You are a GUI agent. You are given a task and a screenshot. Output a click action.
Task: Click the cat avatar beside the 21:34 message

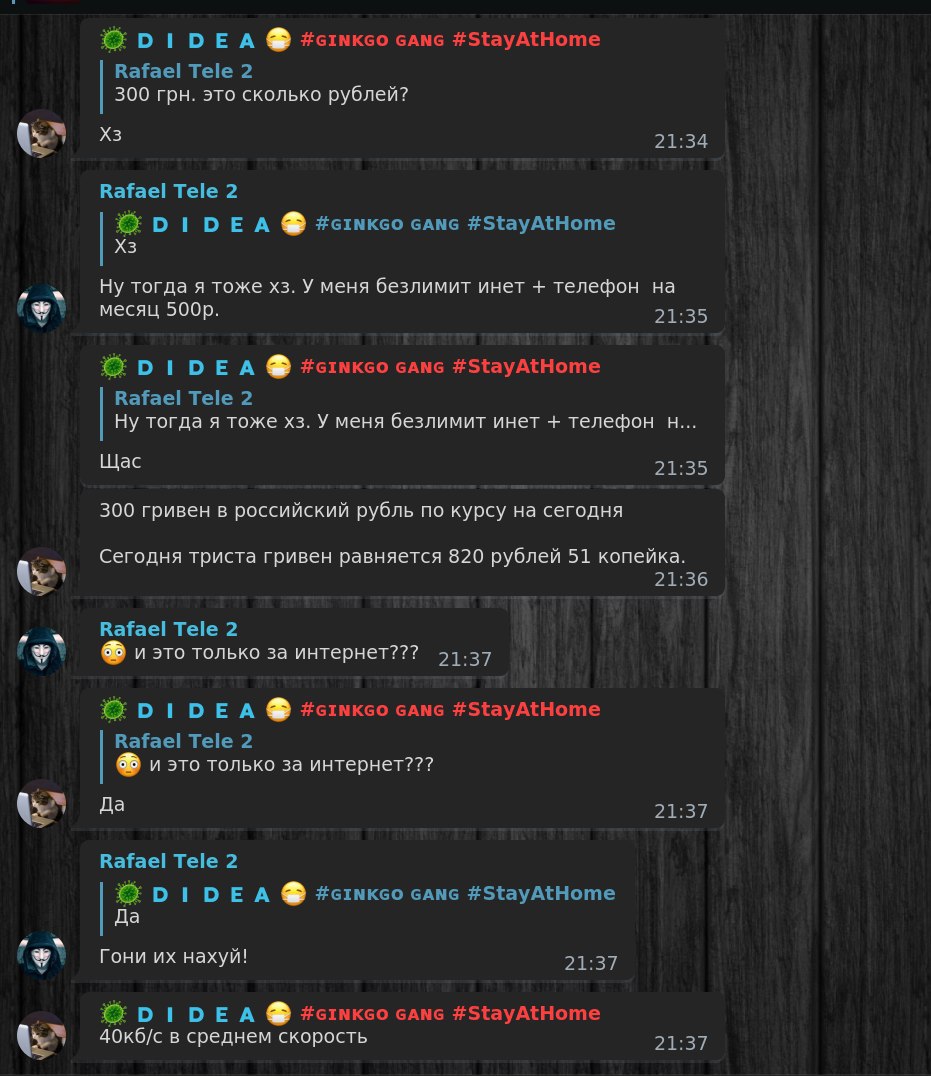pos(41,134)
